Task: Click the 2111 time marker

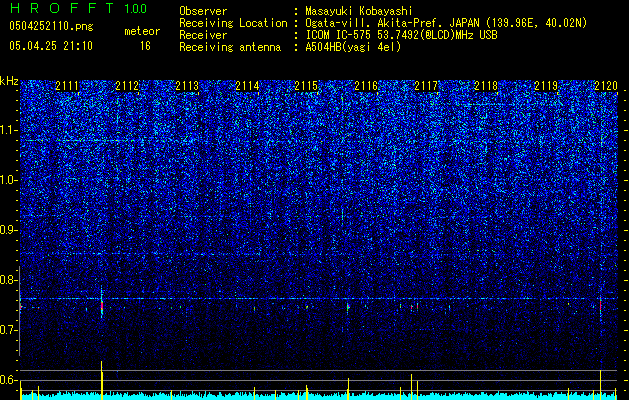Action: pos(67,86)
